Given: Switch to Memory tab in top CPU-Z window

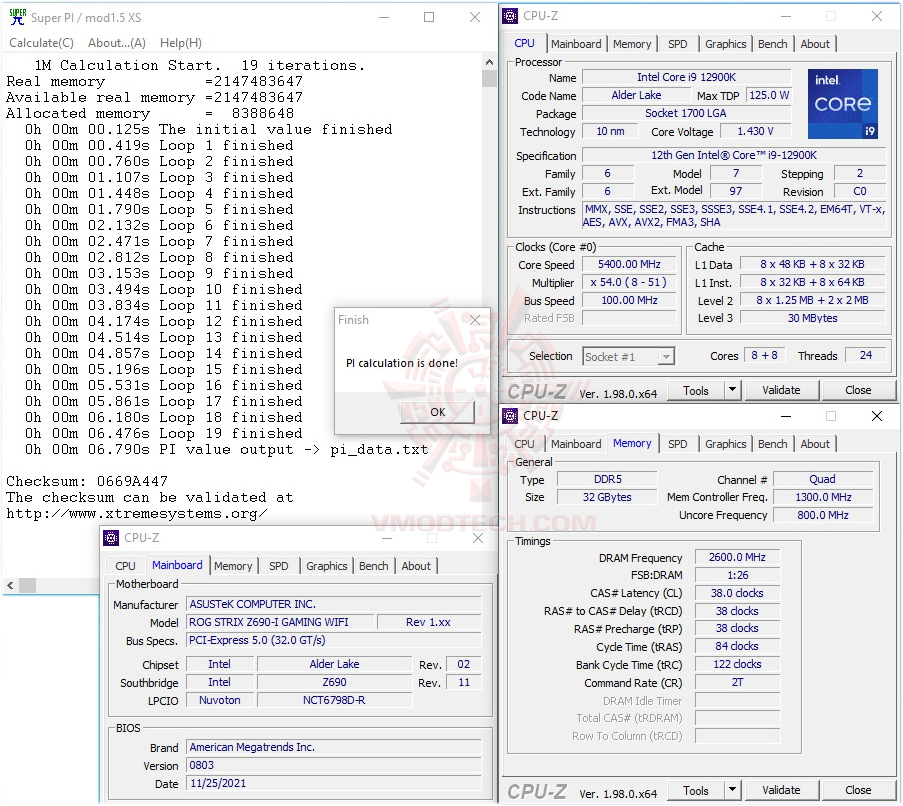Looking at the screenshot, I should click(x=632, y=44).
